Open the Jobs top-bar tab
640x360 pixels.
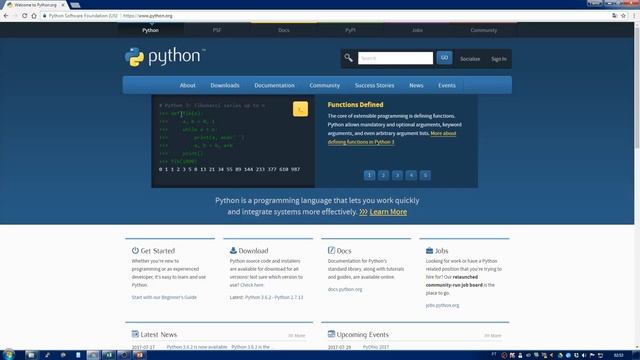pyautogui.click(x=417, y=30)
